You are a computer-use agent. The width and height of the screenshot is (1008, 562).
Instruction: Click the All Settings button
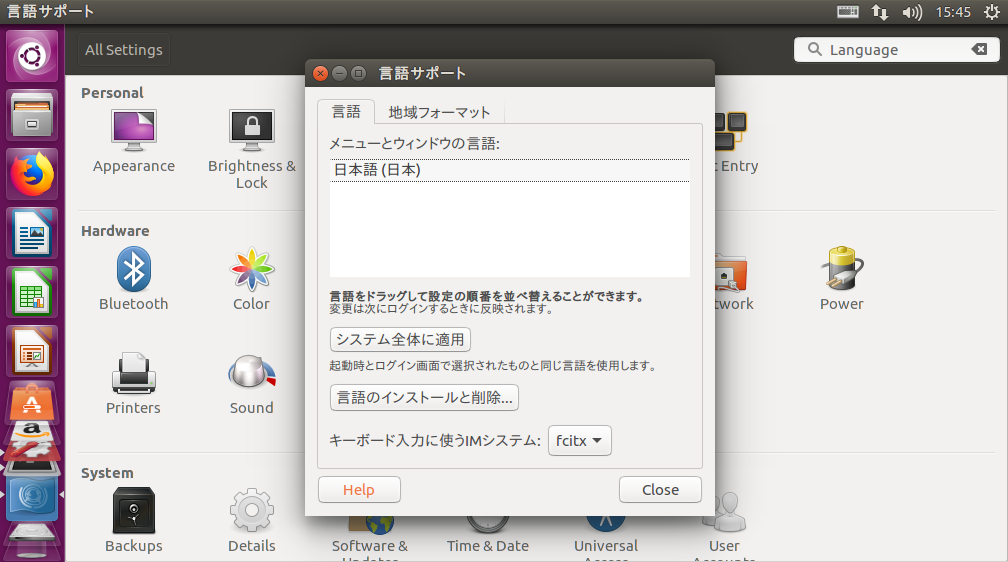124,50
